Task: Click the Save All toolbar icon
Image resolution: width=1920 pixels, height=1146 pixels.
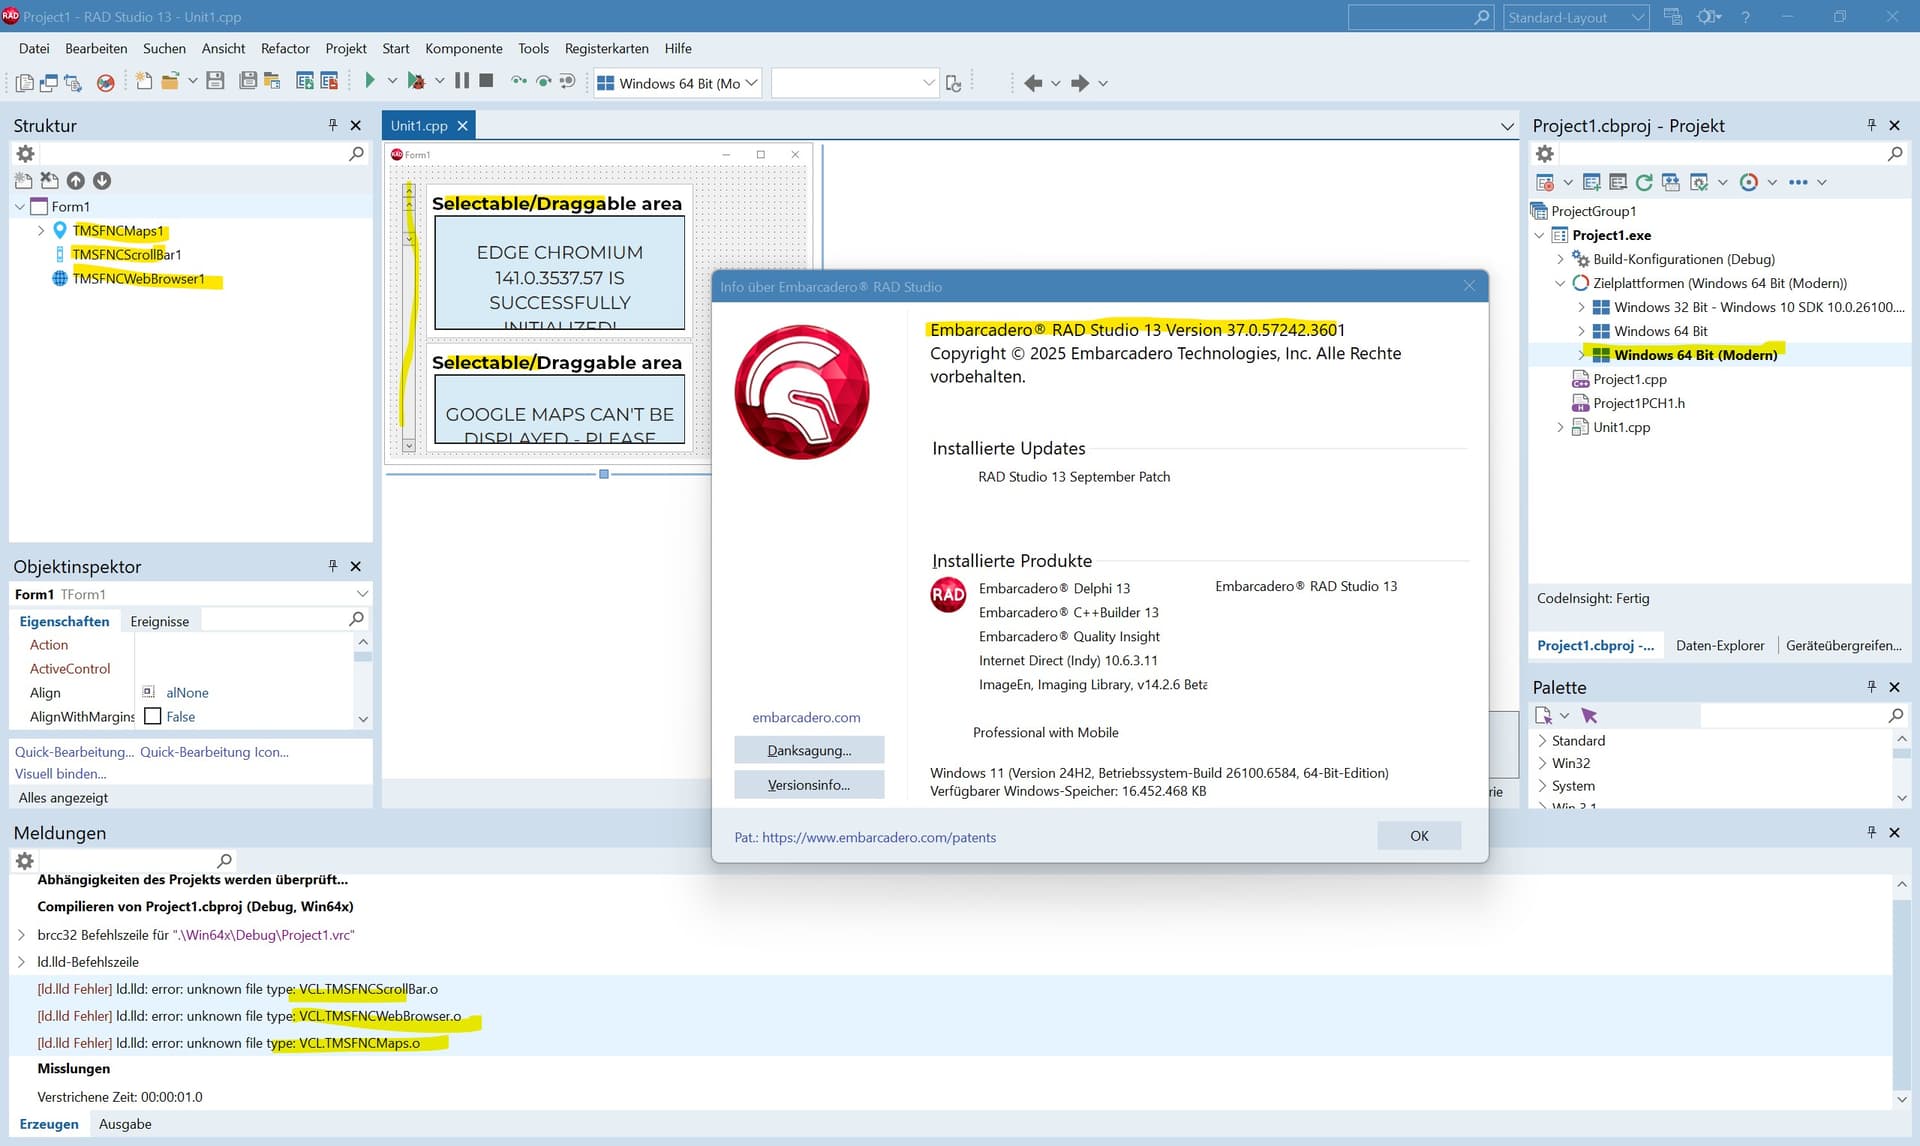Action: (248, 81)
